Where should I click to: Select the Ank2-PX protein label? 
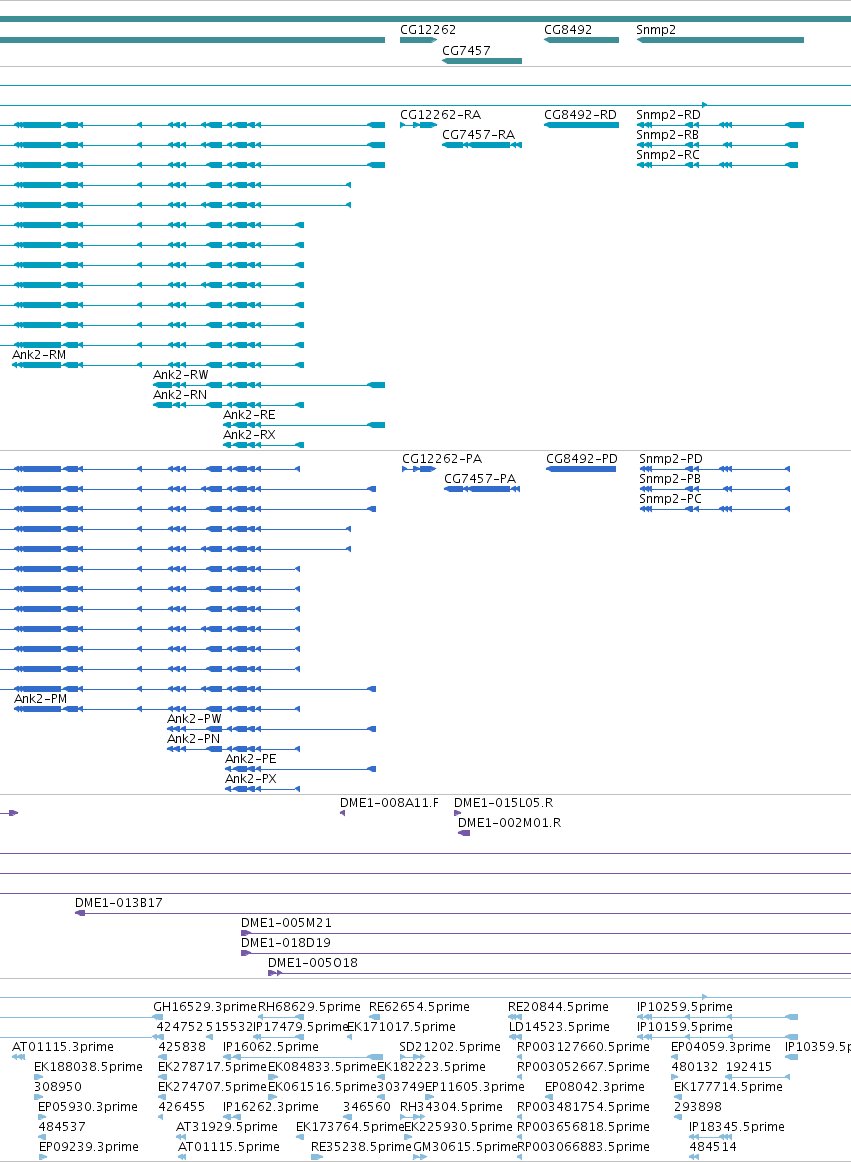pos(251,779)
